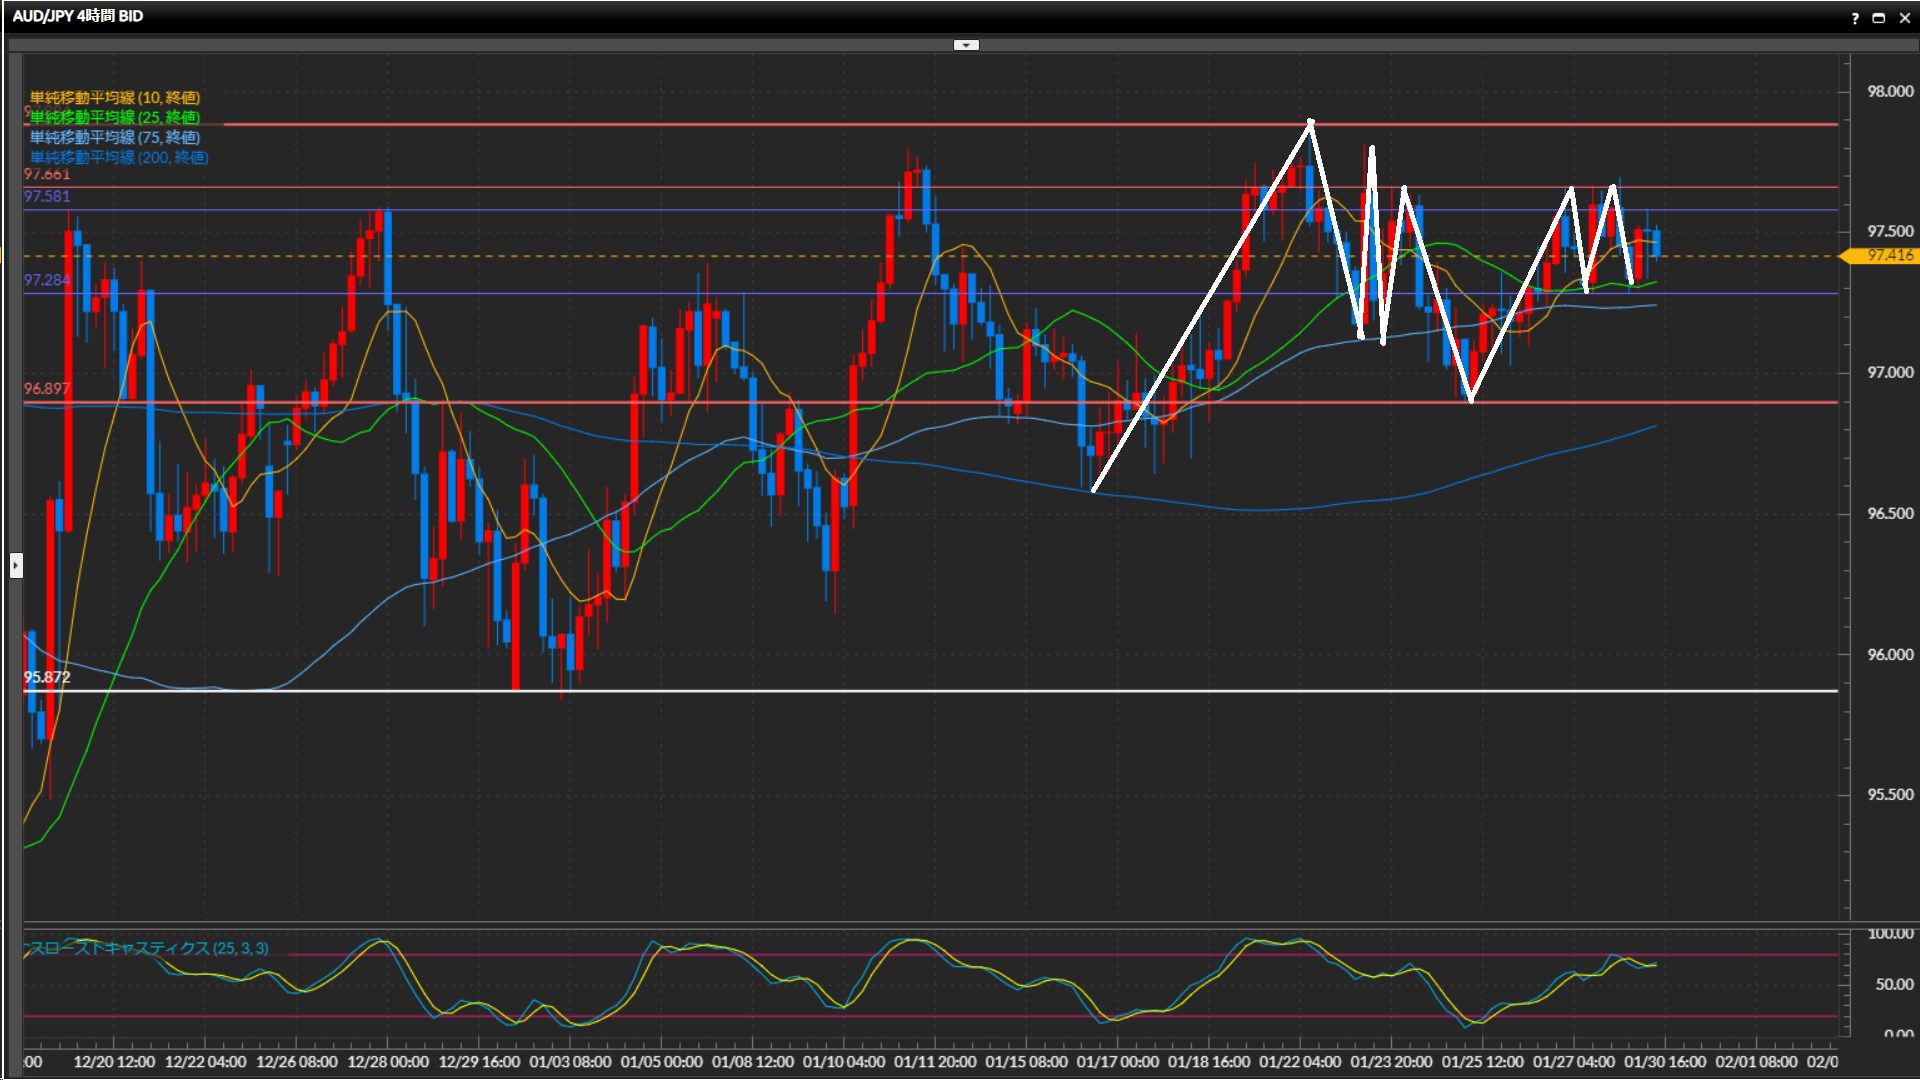The image size is (1920, 1080).
Task: Select the purple 97.581 line label
Action: [x=47, y=196]
